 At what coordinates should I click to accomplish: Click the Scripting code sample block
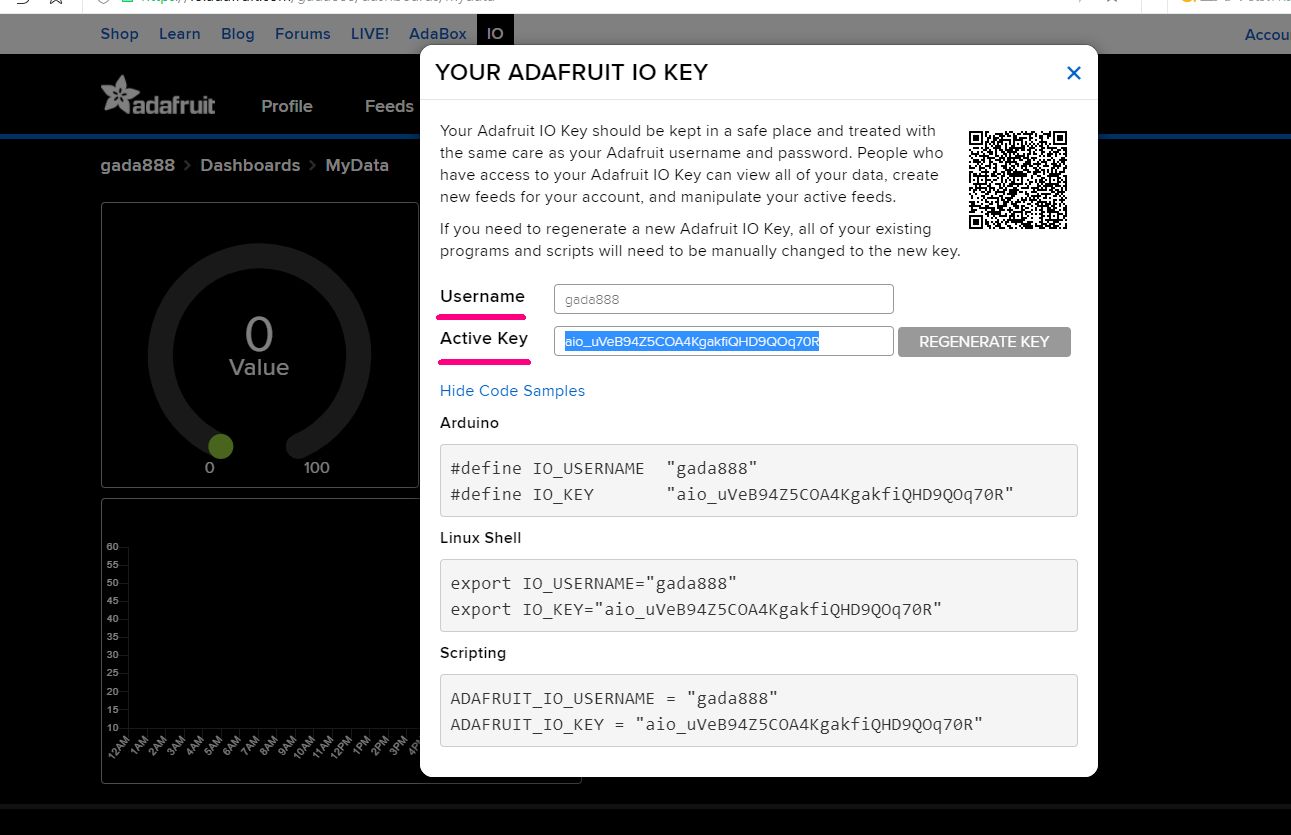click(758, 711)
